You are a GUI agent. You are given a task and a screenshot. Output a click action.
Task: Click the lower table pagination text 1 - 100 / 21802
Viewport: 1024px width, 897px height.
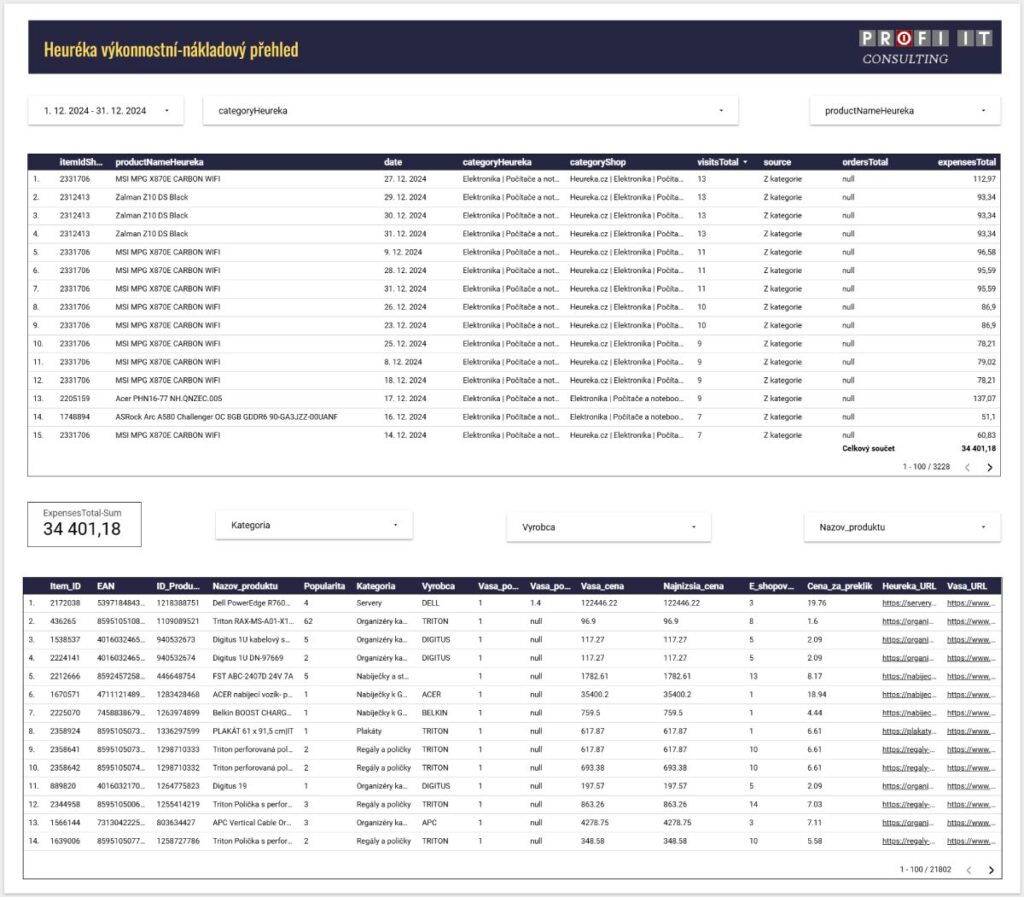[x=925, y=870]
